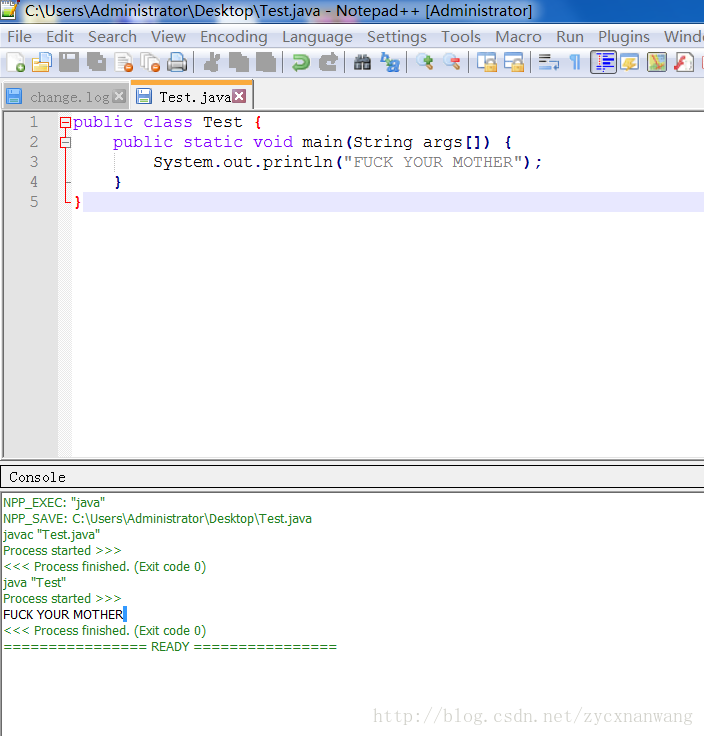Click the Save All icon
Screen dimensions: 704x736
coord(96,62)
